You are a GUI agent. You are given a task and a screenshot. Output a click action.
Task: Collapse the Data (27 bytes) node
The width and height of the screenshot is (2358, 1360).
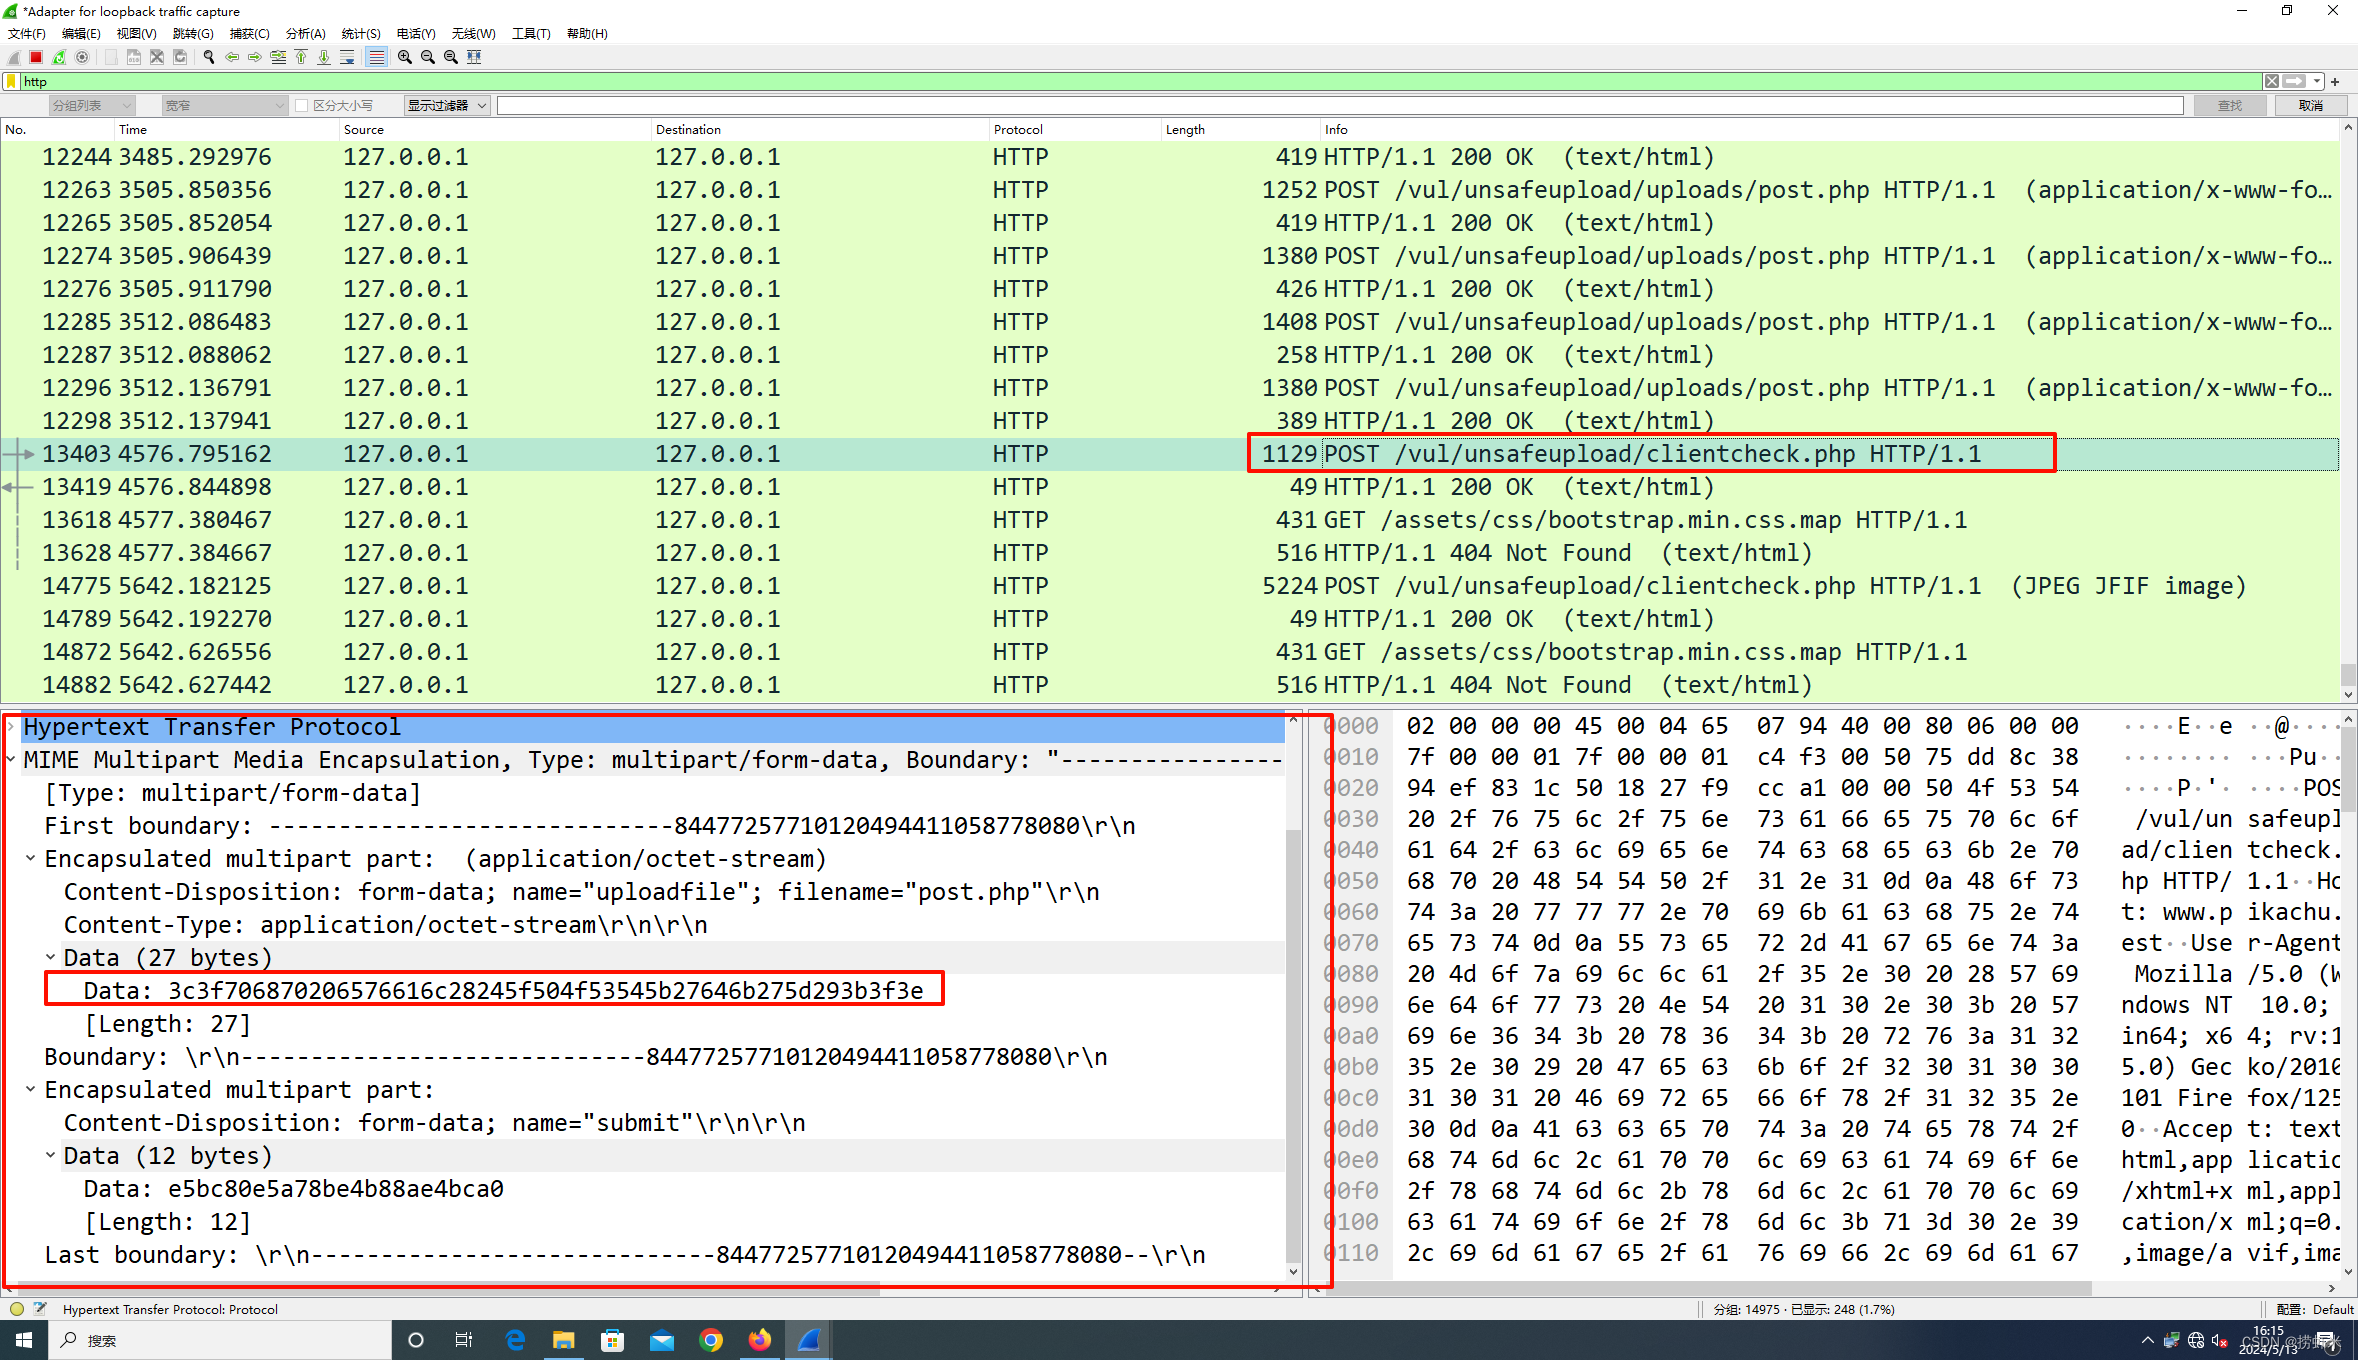click(x=51, y=958)
